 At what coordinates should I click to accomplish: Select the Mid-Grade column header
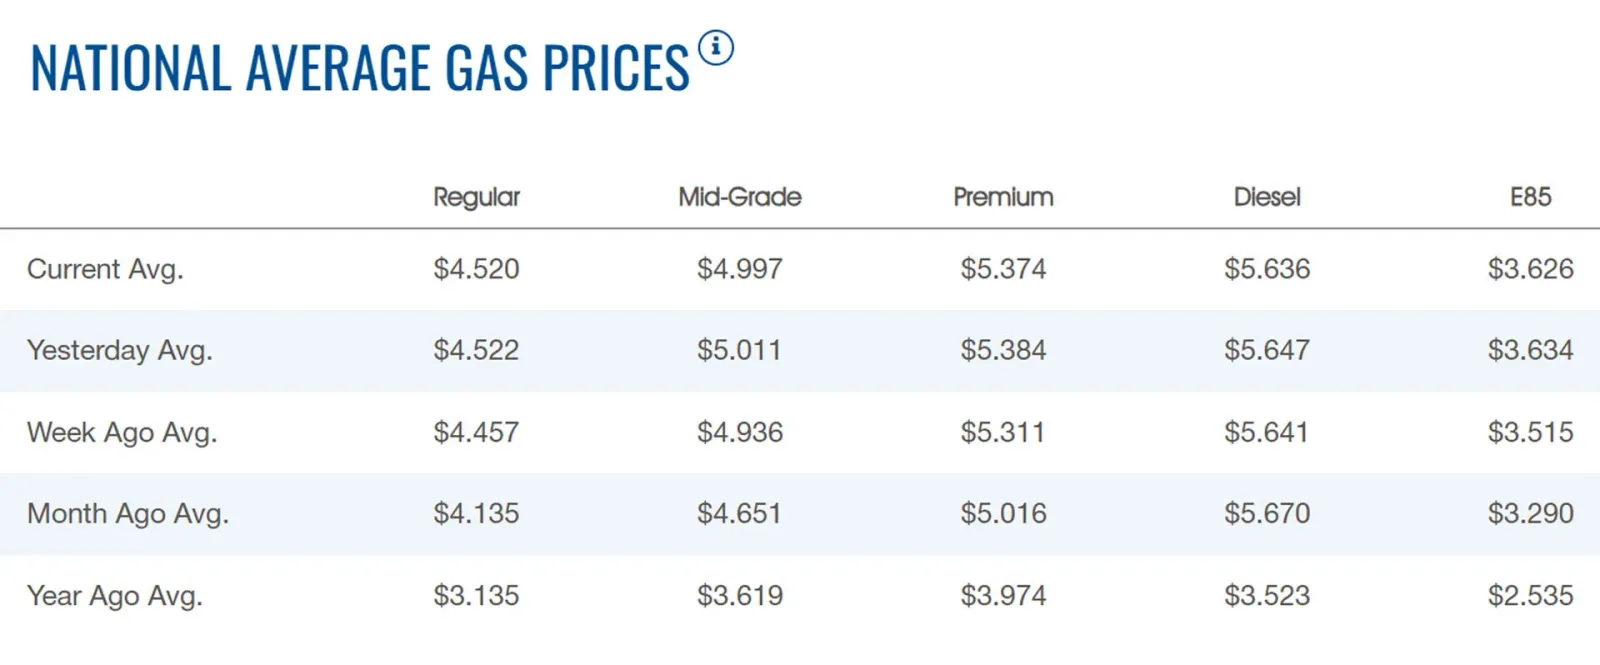point(740,196)
